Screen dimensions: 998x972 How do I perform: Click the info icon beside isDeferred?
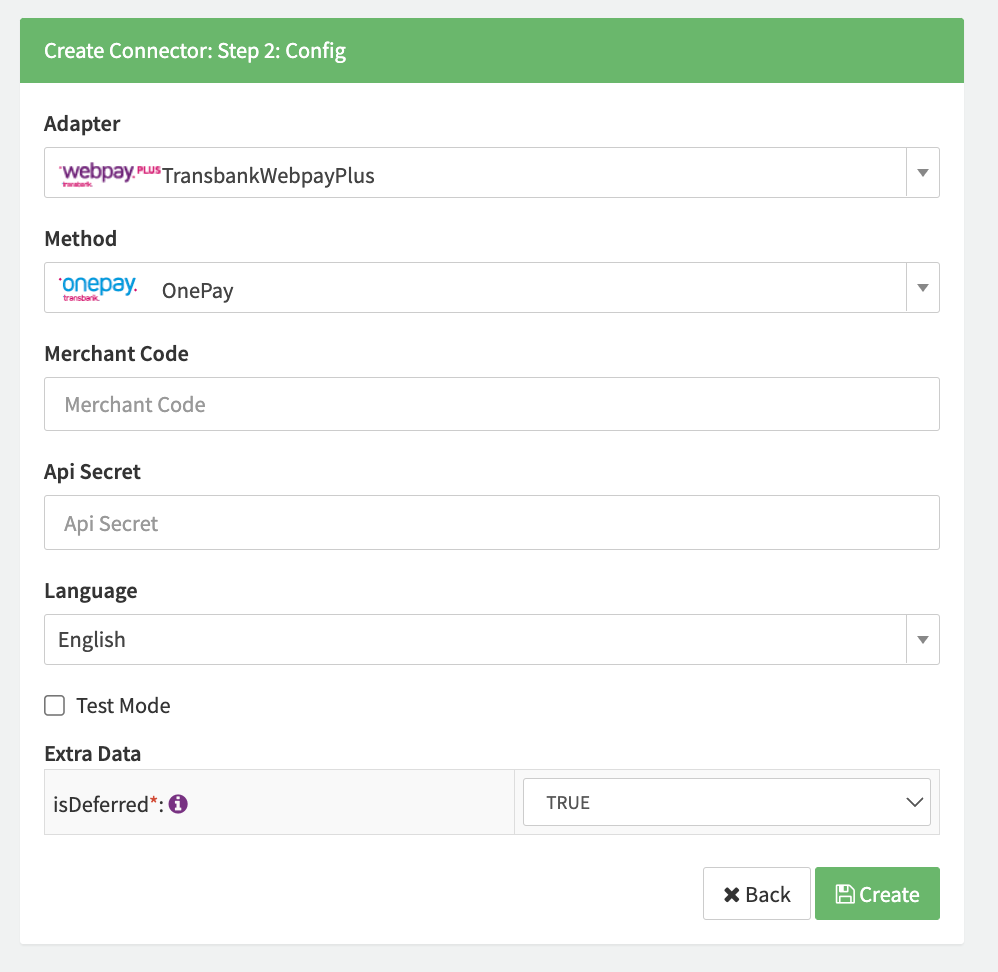(179, 803)
